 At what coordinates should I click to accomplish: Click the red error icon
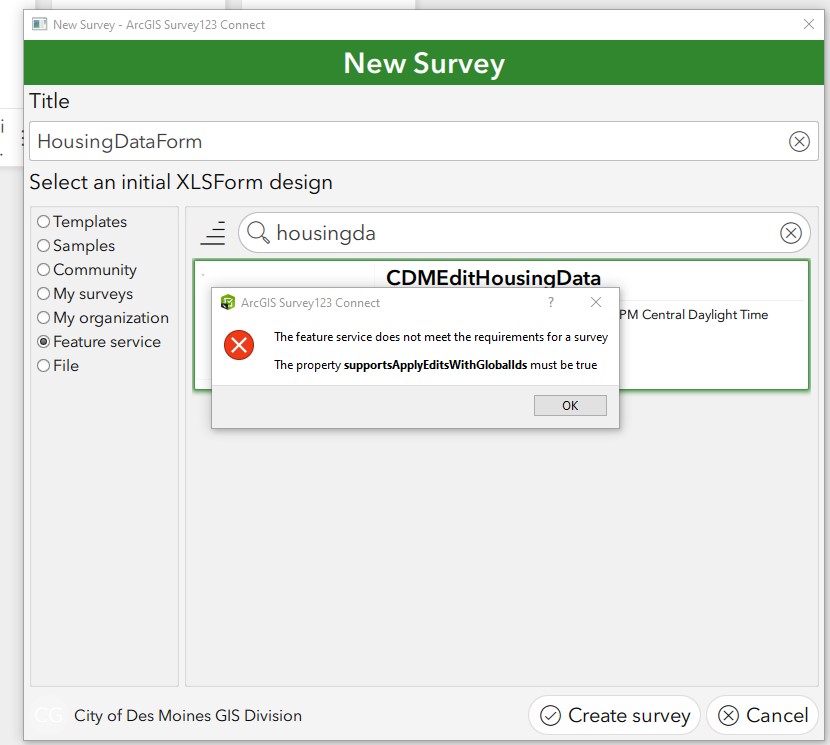(x=239, y=346)
